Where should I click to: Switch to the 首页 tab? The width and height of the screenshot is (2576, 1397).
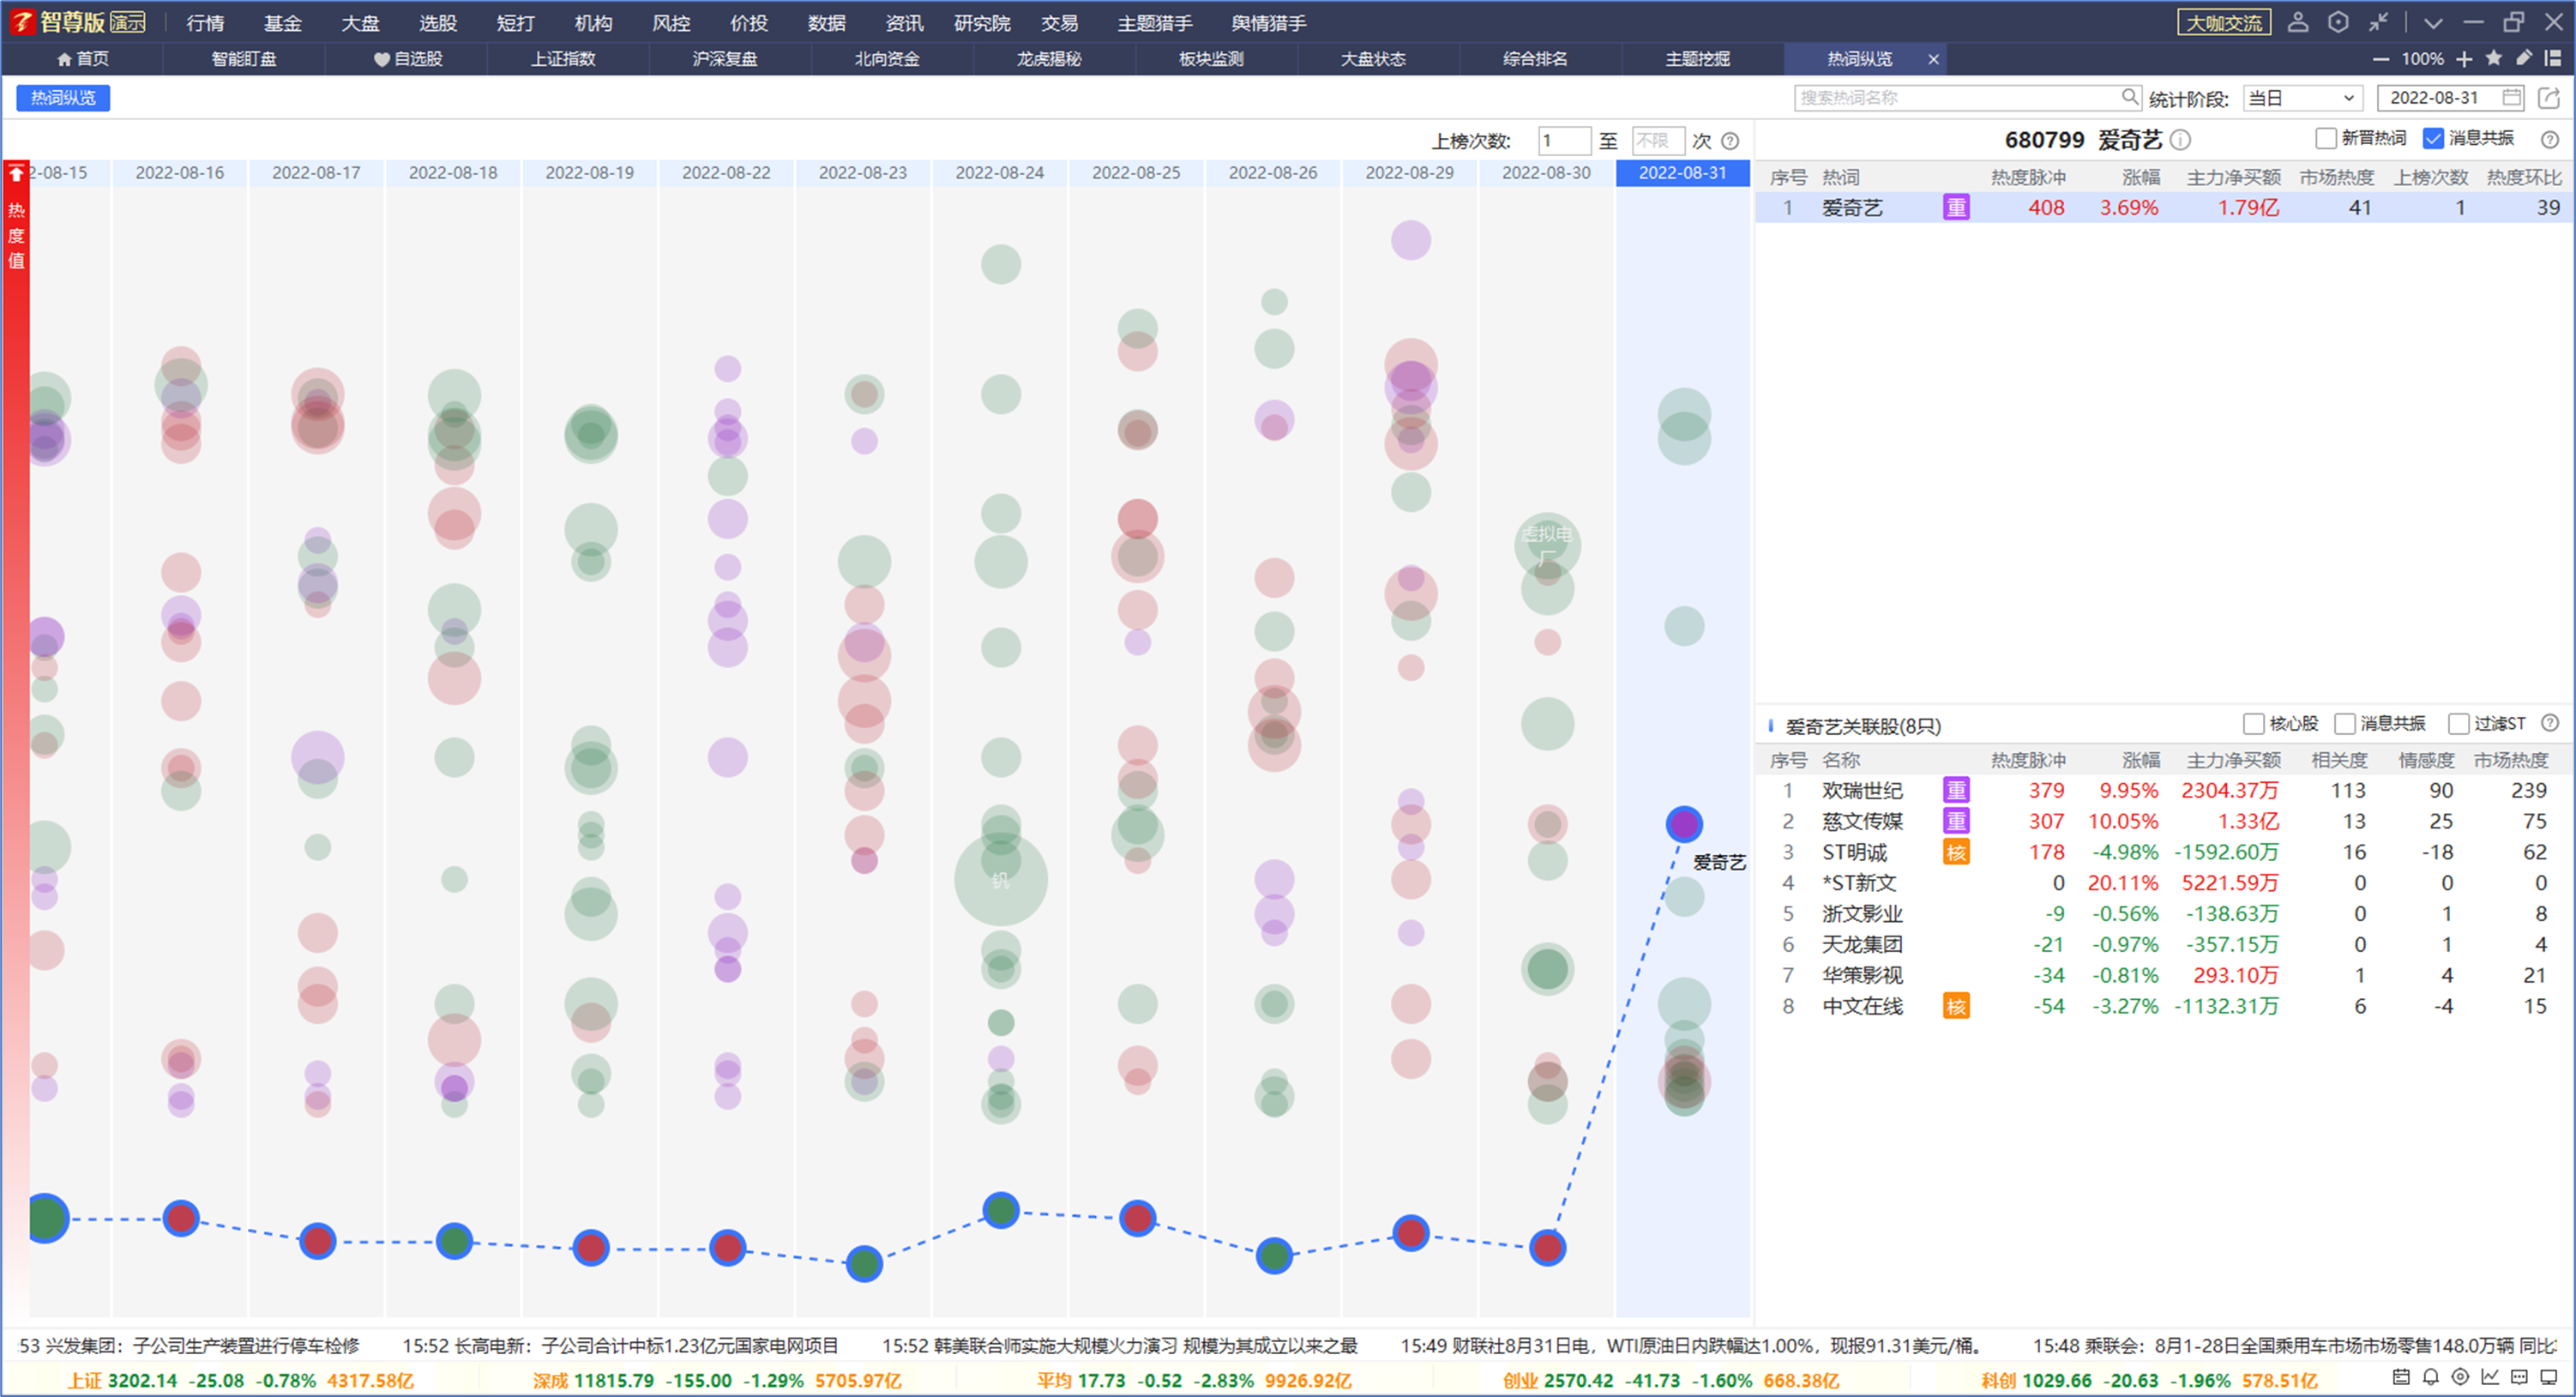tap(83, 59)
